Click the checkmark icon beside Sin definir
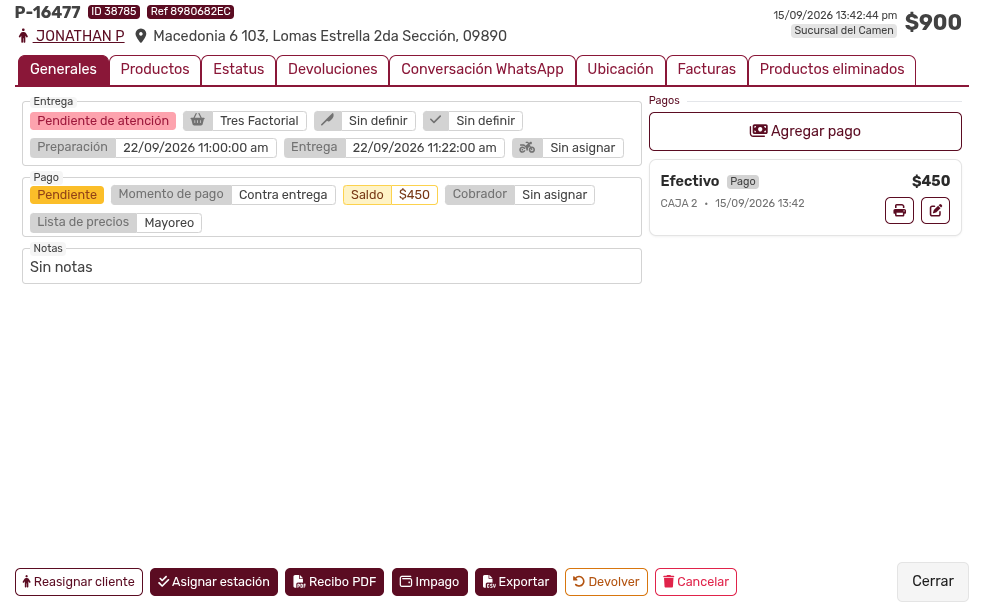 coord(436,120)
